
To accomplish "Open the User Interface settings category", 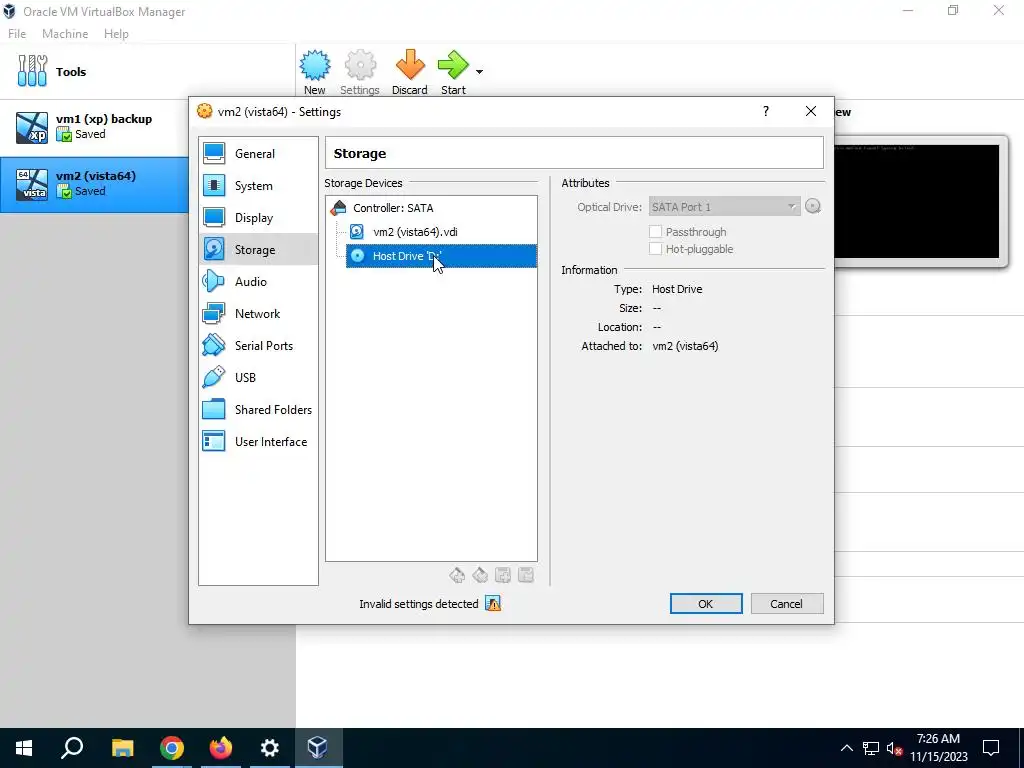I will tap(258, 441).
